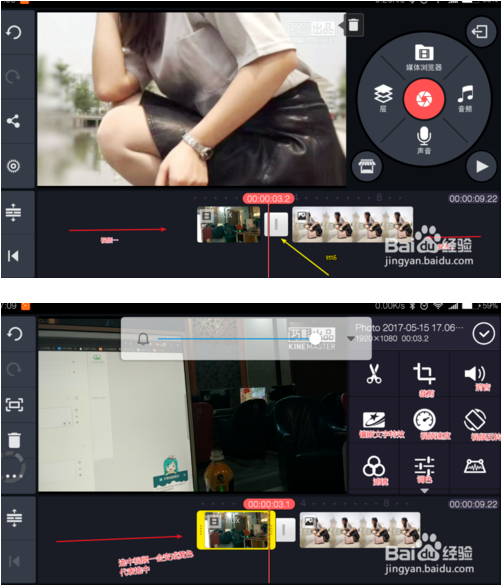501x585 pixels.
Task: Open the three-dots more options
Action: 14,476
